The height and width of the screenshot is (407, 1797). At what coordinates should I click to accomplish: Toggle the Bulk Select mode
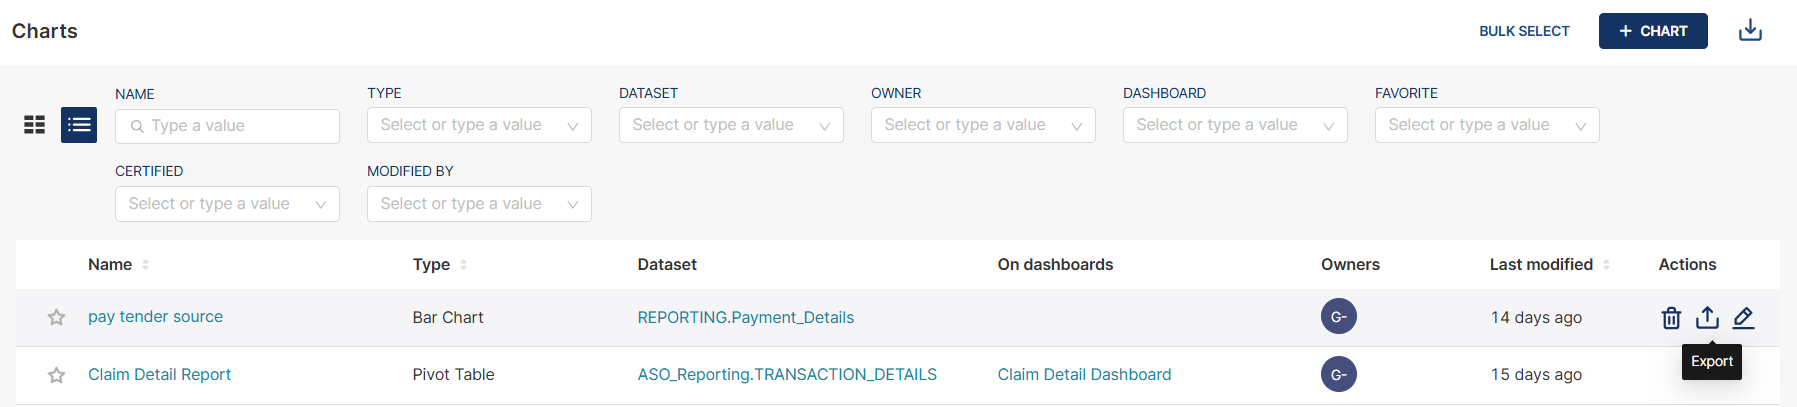[1524, 31]
